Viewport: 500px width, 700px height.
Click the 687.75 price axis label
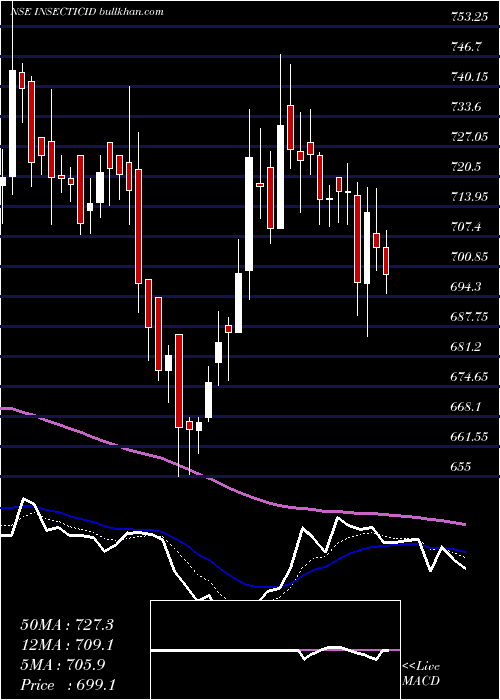coord(469,317)
